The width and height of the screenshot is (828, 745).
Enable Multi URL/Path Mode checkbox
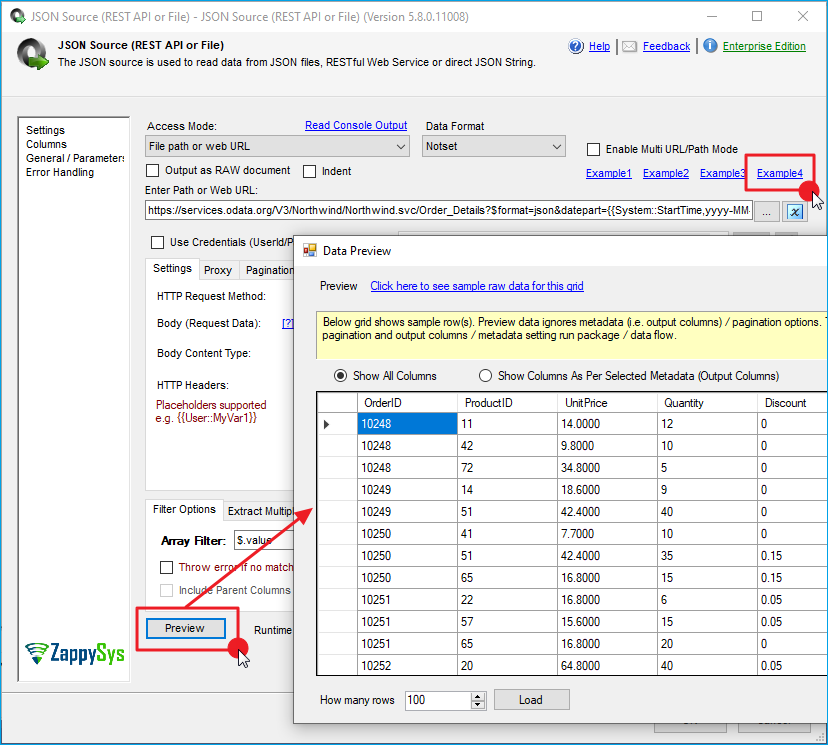coord(594,149)
